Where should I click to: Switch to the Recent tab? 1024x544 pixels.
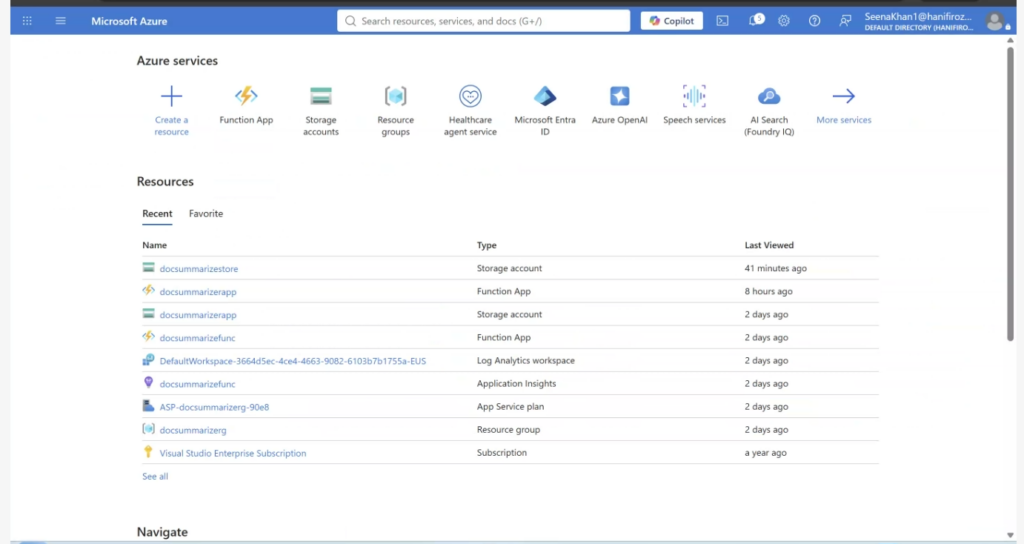tap(157, 214)
